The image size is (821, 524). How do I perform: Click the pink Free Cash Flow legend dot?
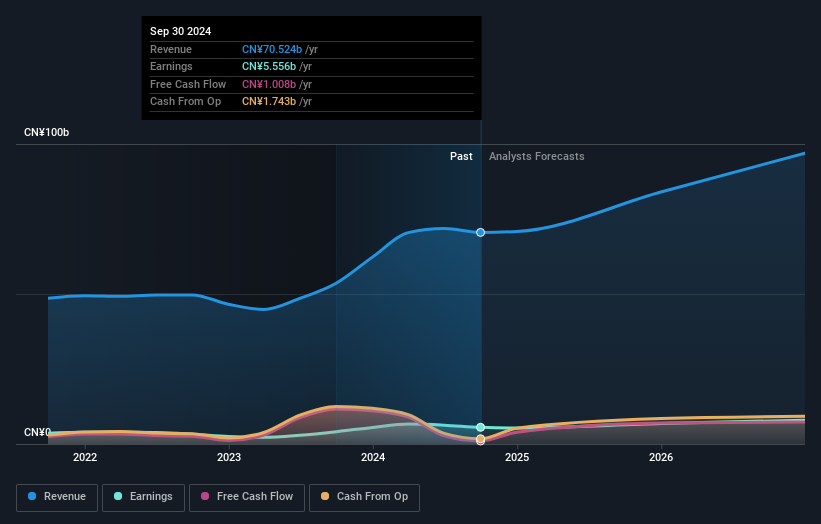[205, 496]
